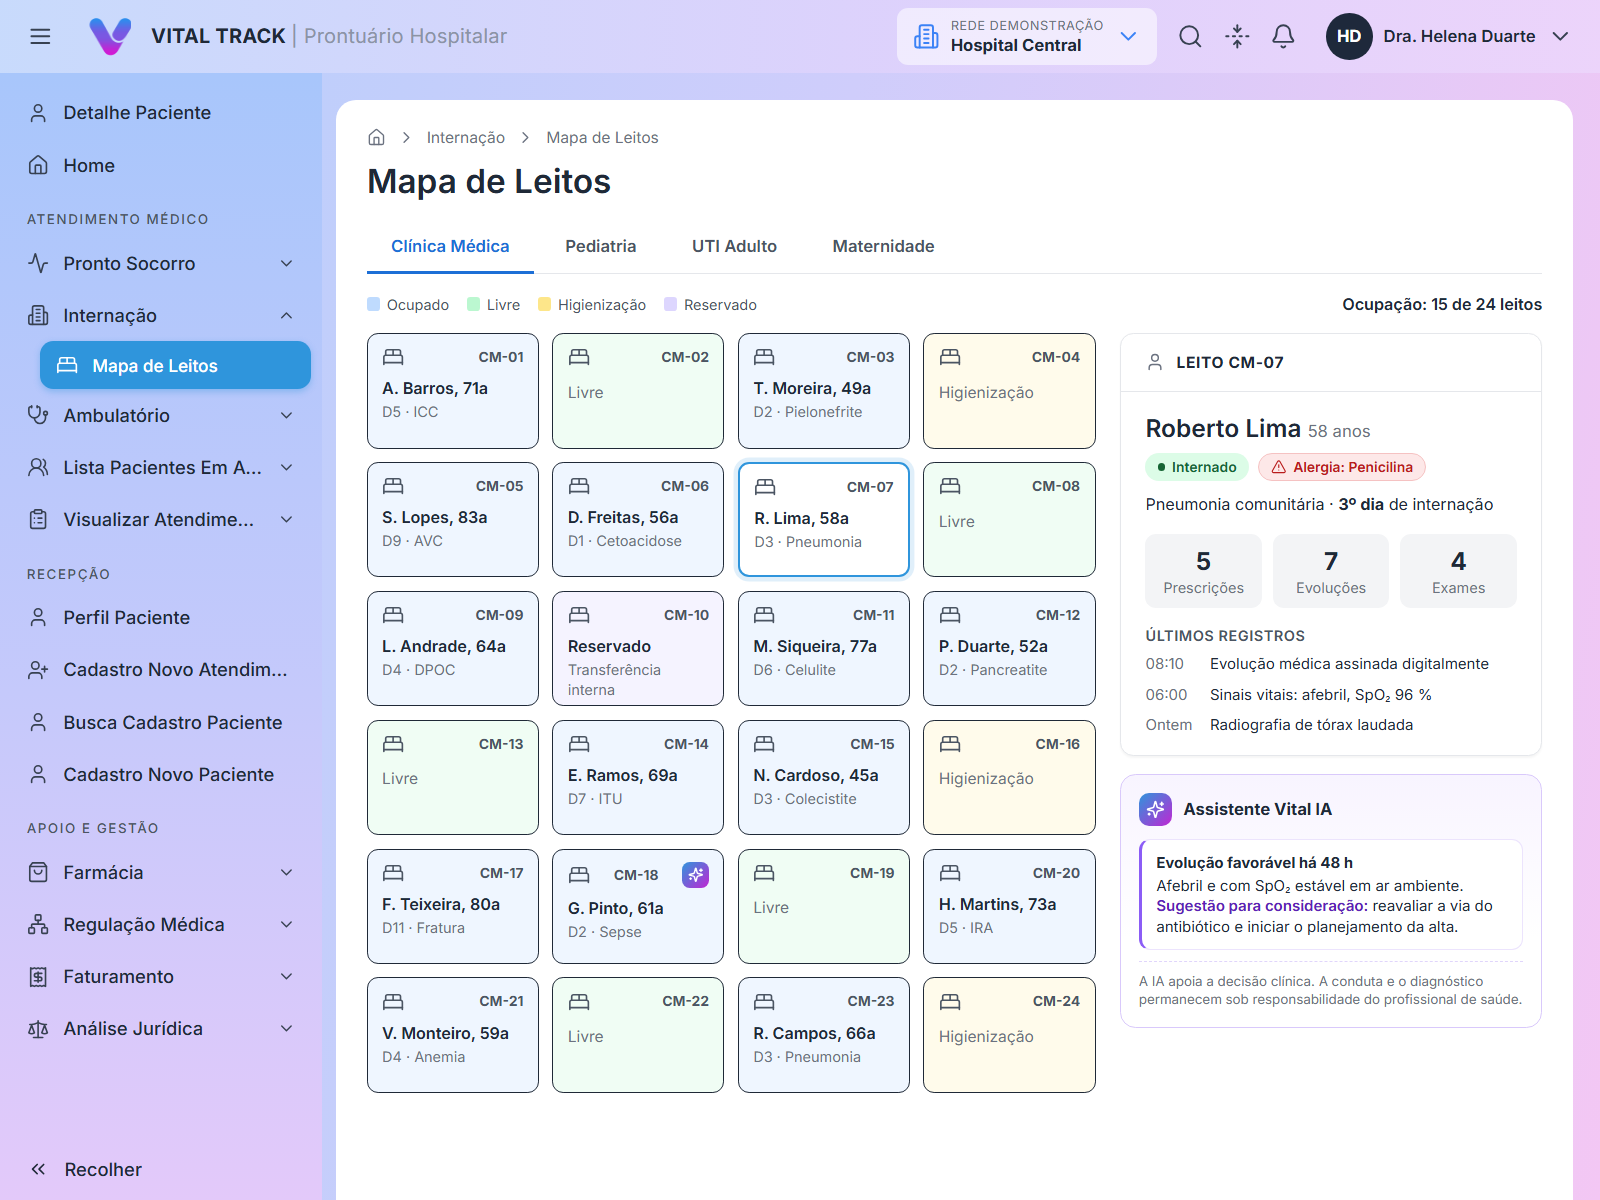Open the hamburger menu icon
1600x1200 pixels.
[x=40, y=37]
